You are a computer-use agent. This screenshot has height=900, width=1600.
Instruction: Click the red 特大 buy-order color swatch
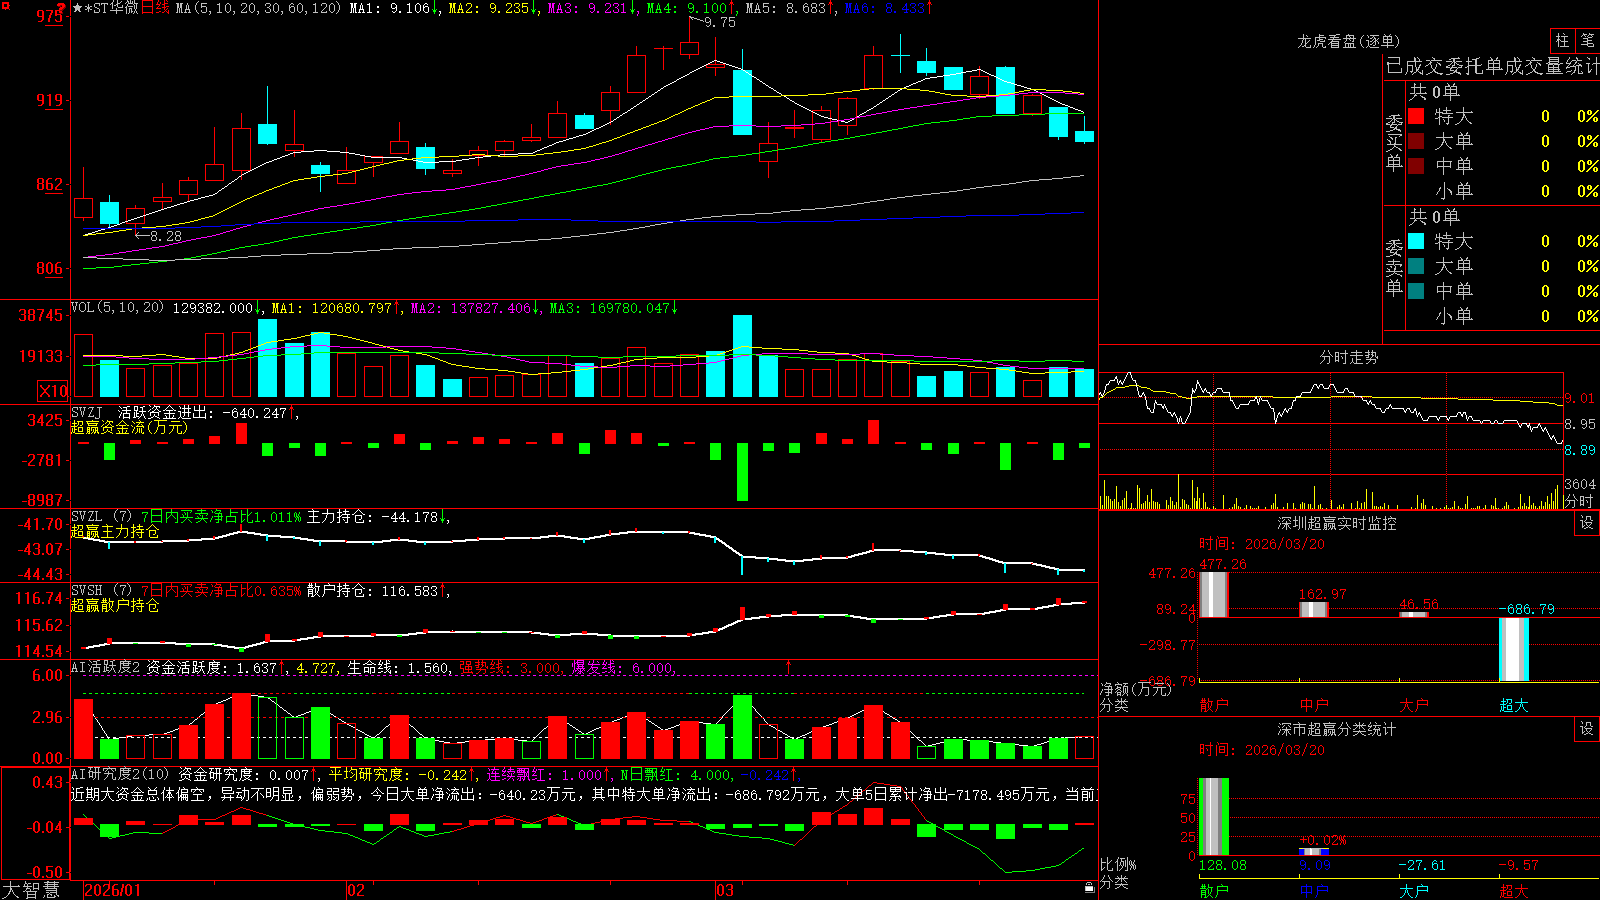pyautogui.click(x=1416, y=116)
